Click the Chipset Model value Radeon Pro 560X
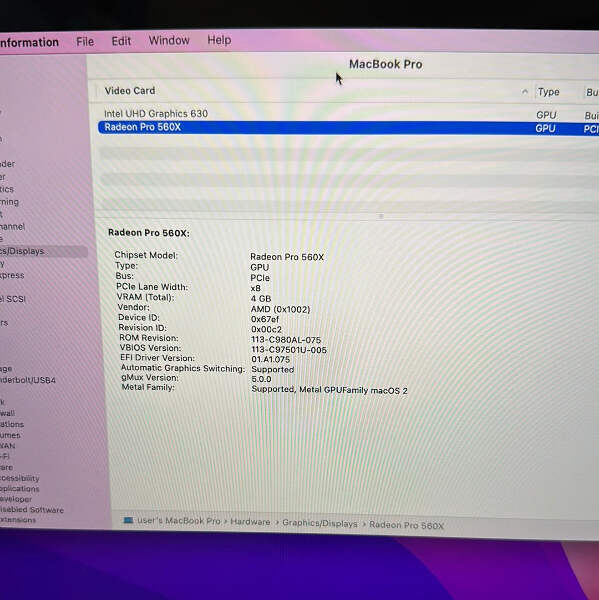Viewport: 599px width, 600px height. click(x=287, y=257)
